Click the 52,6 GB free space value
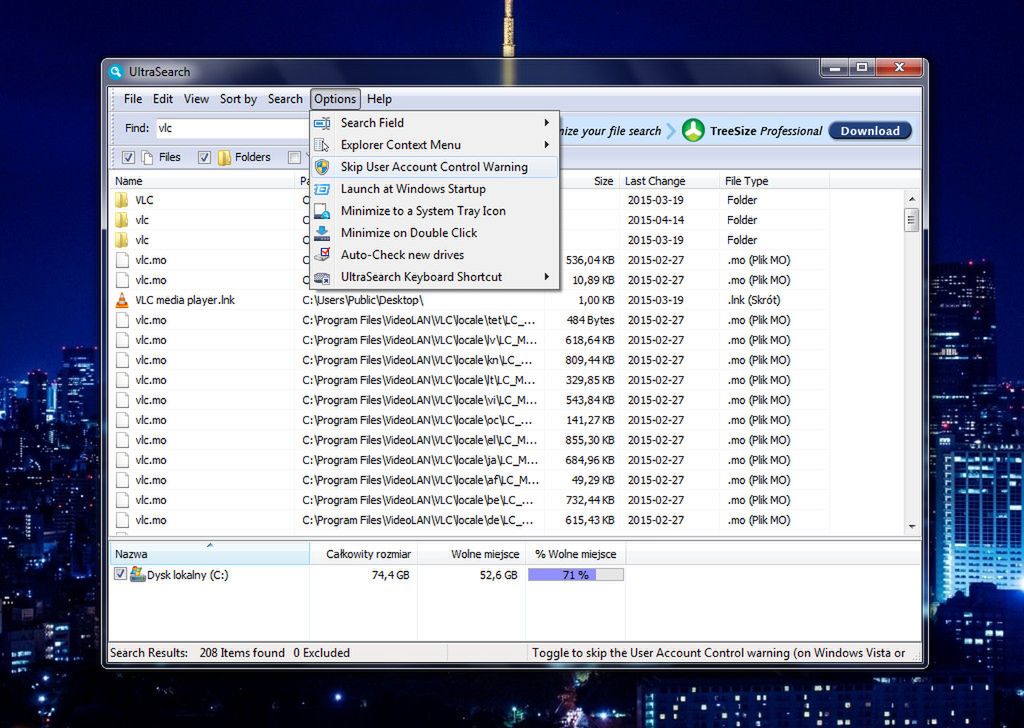This screenshot has width=1024, height=728. click(498, 575)
